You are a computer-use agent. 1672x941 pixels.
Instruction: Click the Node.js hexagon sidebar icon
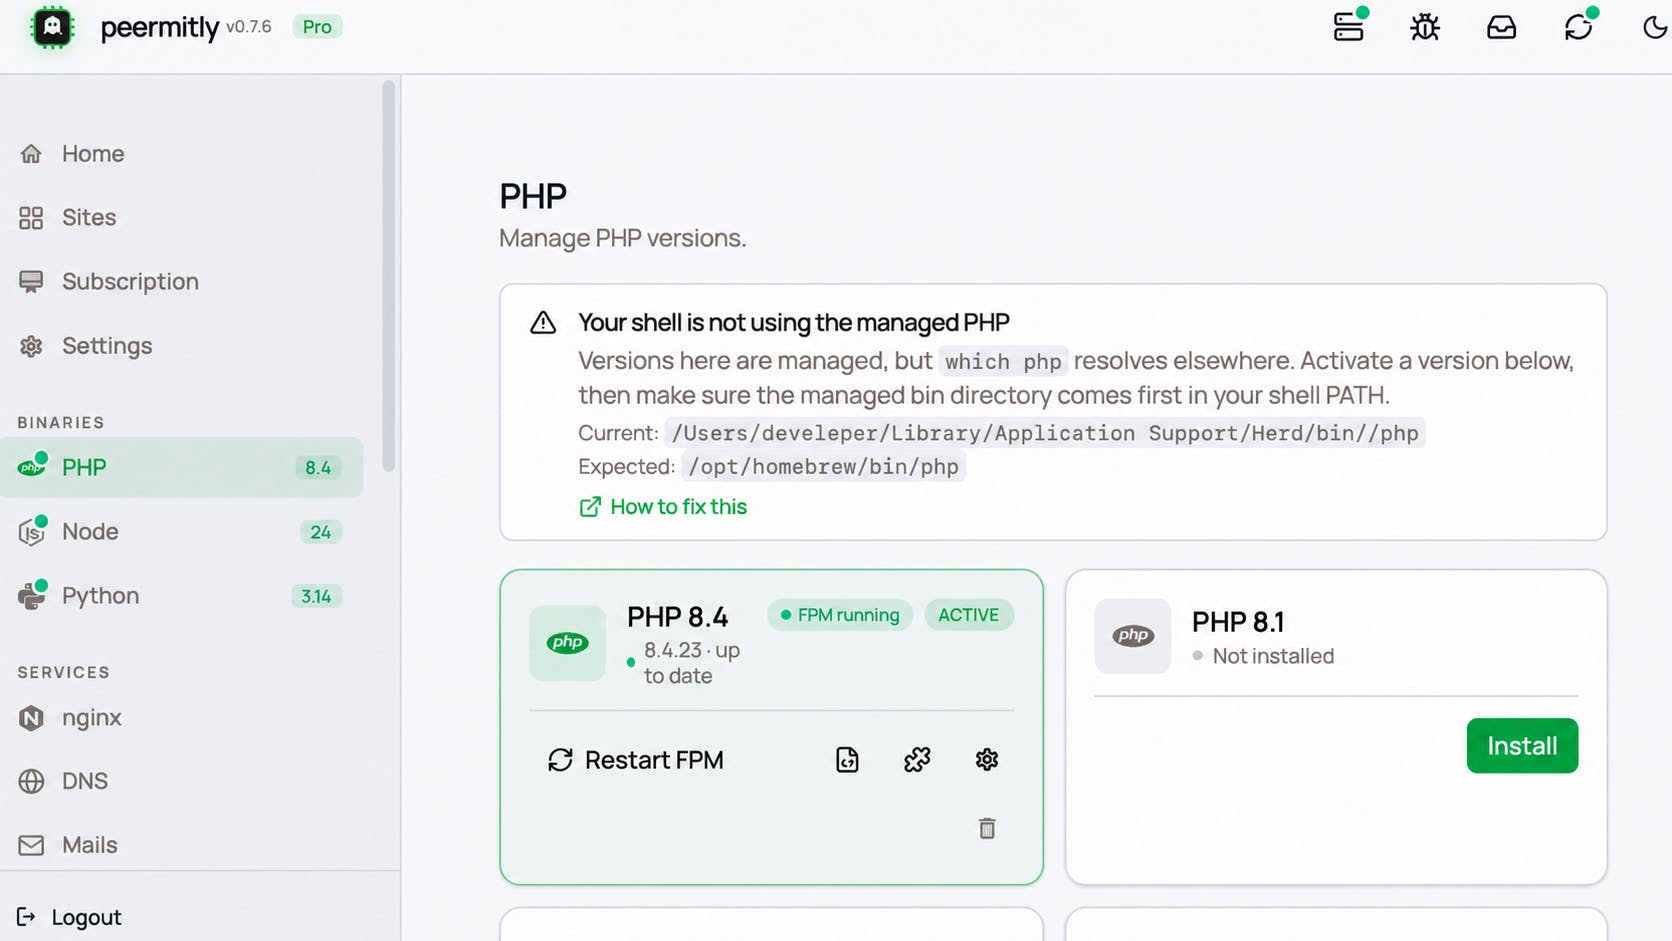coord(31,531)
